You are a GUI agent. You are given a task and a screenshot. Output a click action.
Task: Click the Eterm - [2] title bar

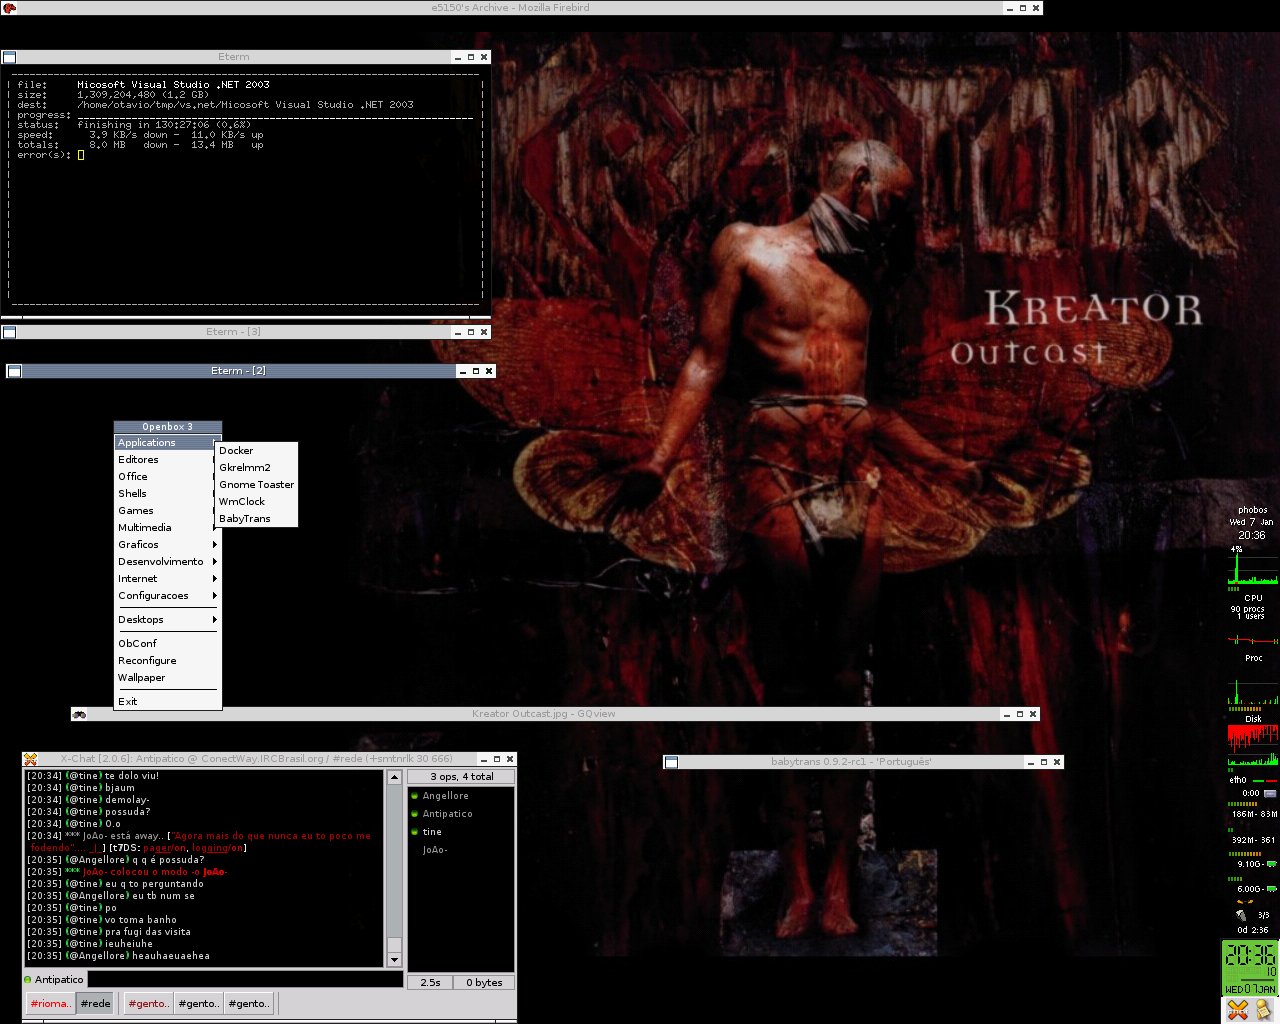tap(238, 371)
